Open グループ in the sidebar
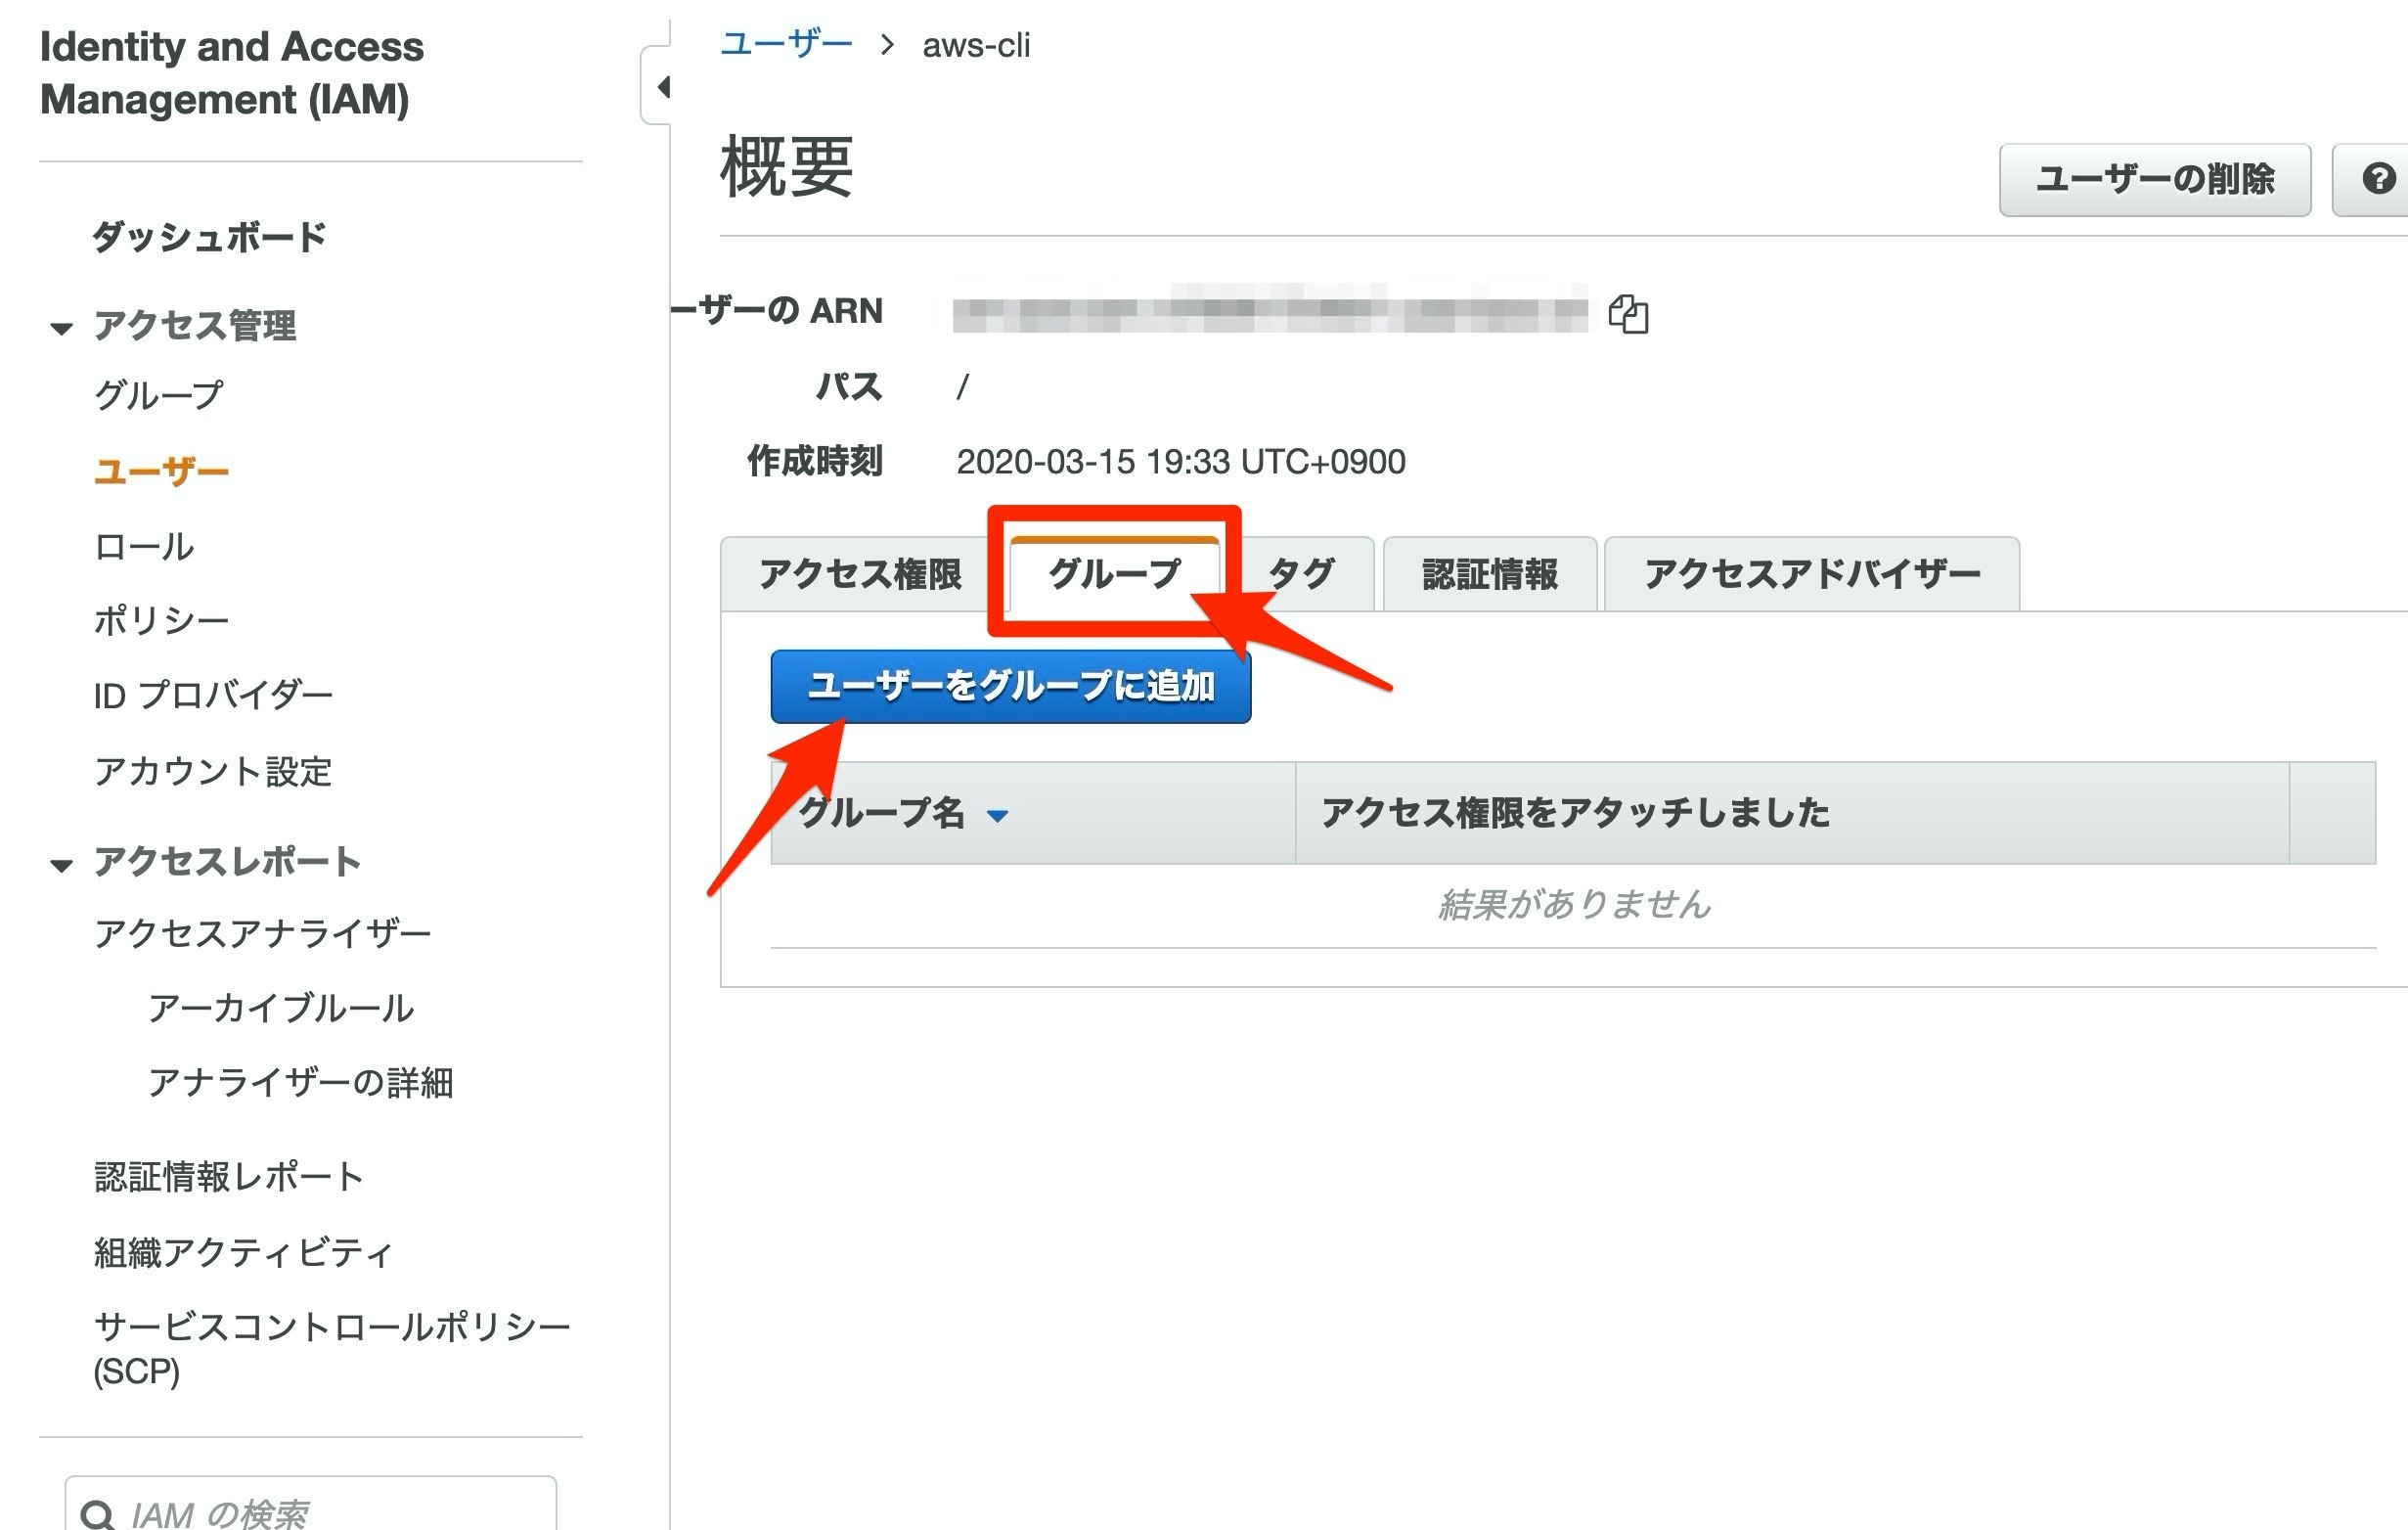This screenshot has height=1530, width=2408. click(158, 395)
